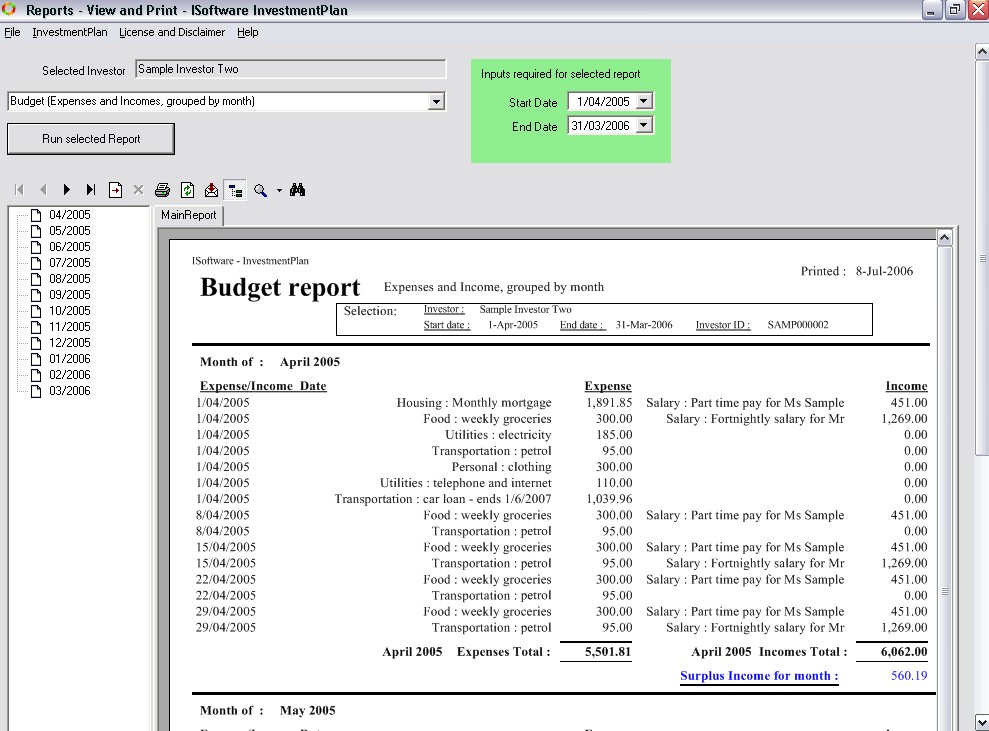Click the Run selected Report button
The width and height of the screenshot is (989, 731).
91,139
